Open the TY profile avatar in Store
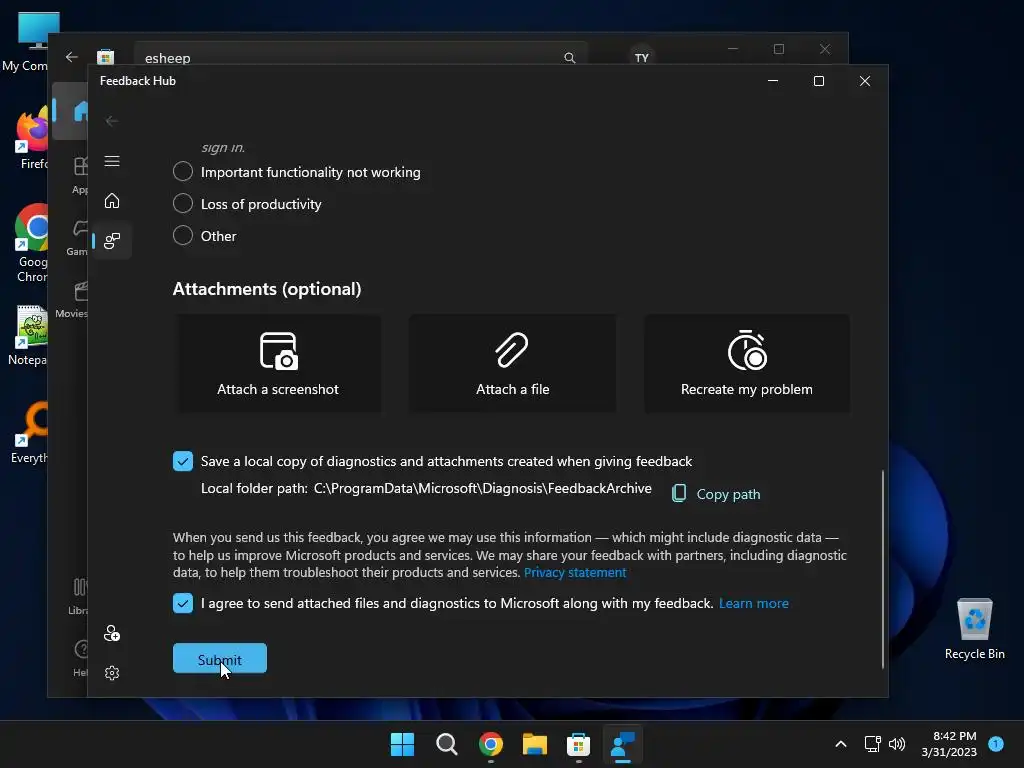The width and height of the screenshot is (1024, 768). point(642,57)
